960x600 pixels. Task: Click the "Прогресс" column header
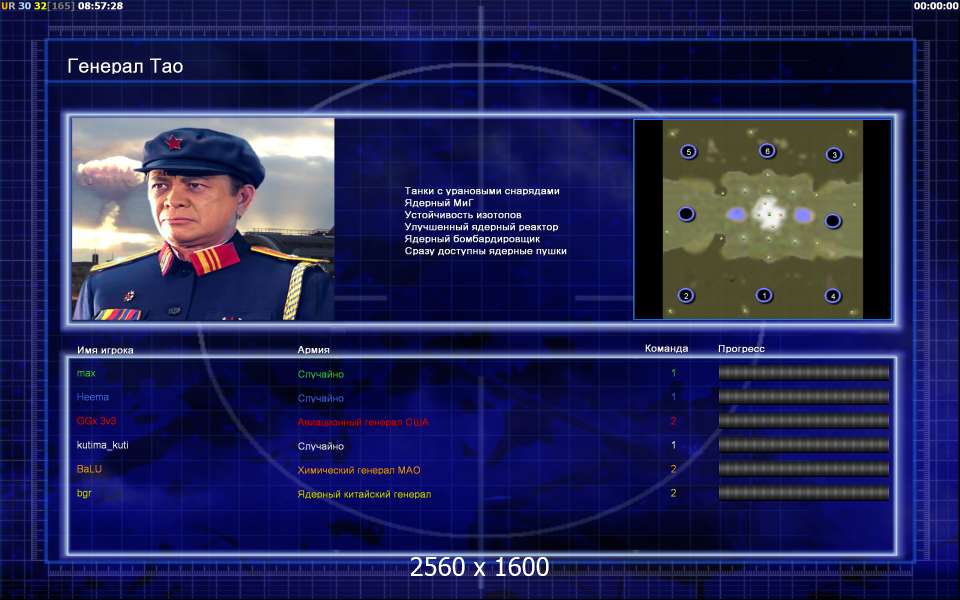(x=741, y=348)
